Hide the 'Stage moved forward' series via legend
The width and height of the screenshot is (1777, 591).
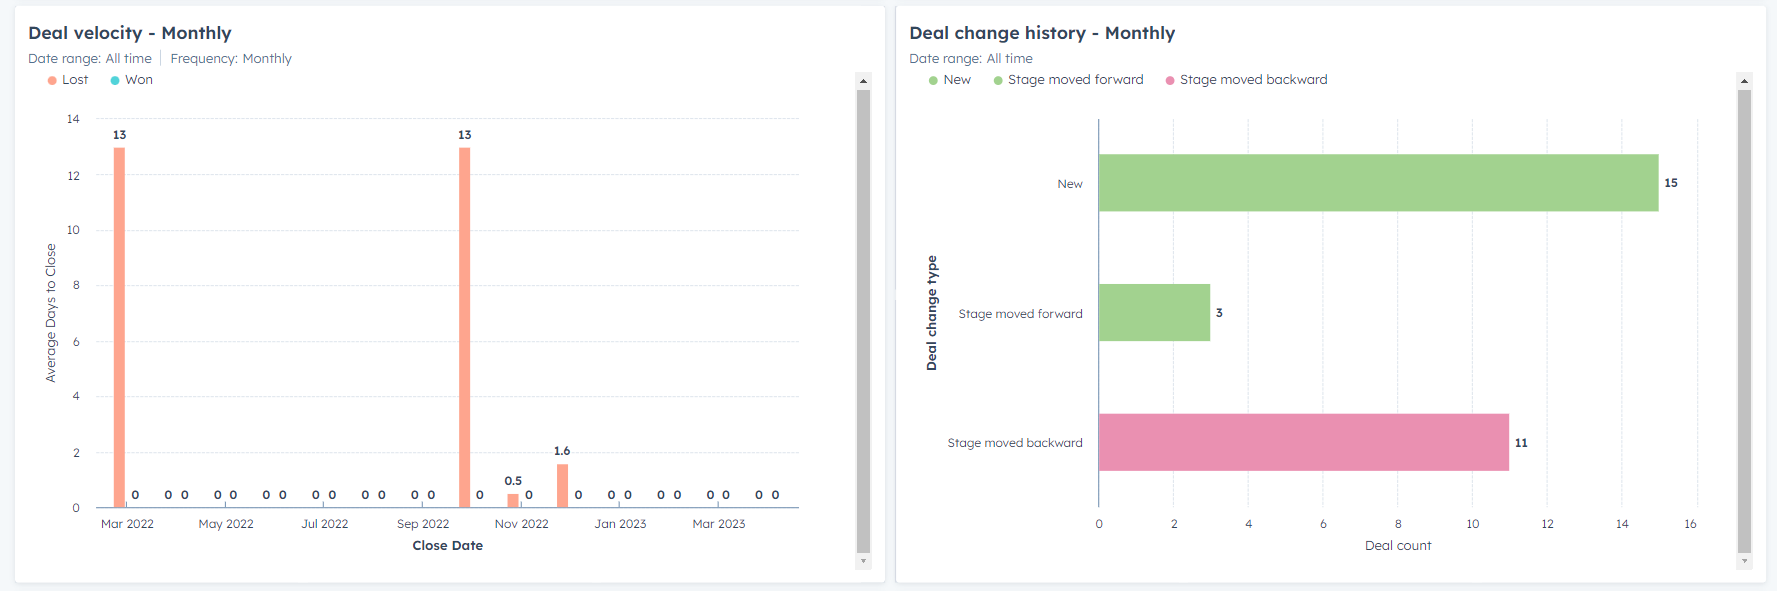pyautogui.click(x=1069, y=79)
